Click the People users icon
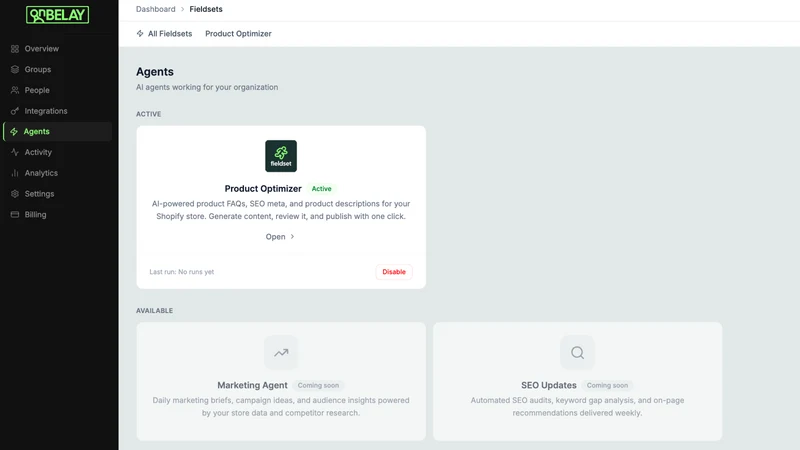Screen dimensions: 800x450 tap(15, 90)
